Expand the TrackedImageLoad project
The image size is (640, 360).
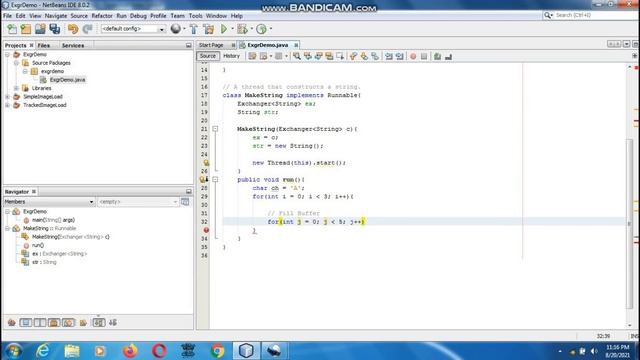[7, 105]
